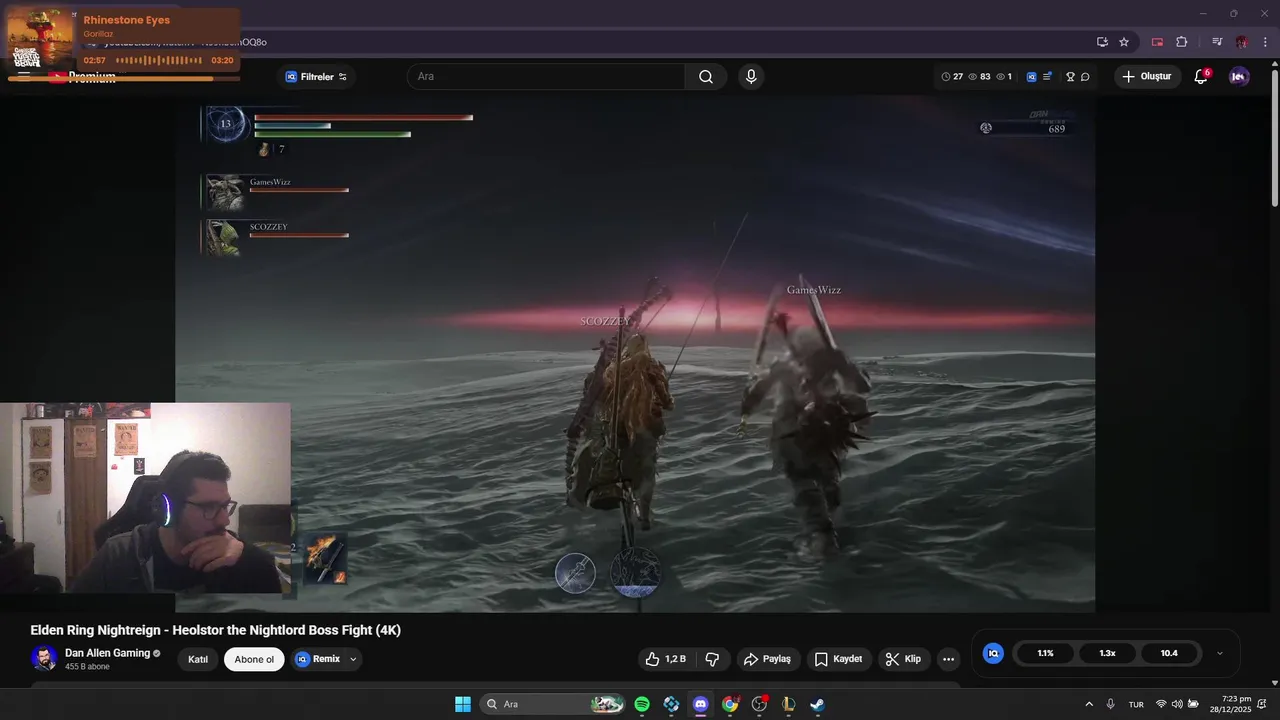Open the media control icon in browser toolbar

(1217, 42)
